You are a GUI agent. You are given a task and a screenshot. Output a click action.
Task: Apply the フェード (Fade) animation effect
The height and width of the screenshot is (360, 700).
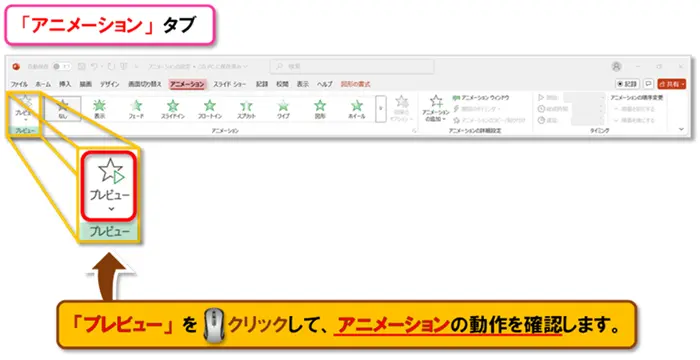(x=136, y=109)
